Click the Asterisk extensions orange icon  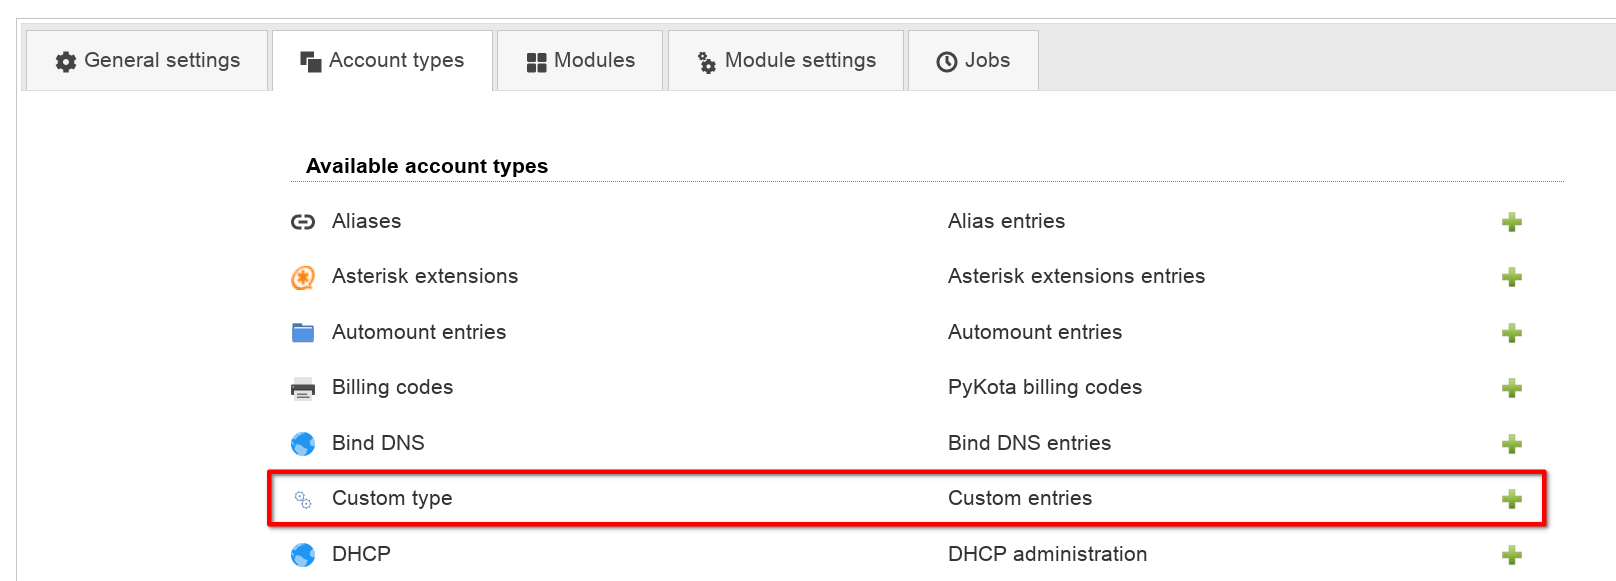(303, 277)
